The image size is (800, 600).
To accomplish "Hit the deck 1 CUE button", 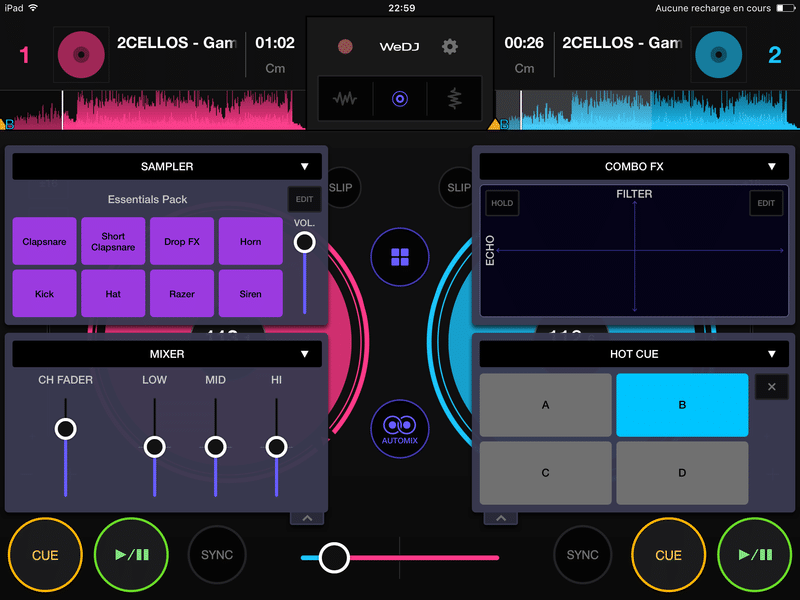I will [x=45, y=555].
